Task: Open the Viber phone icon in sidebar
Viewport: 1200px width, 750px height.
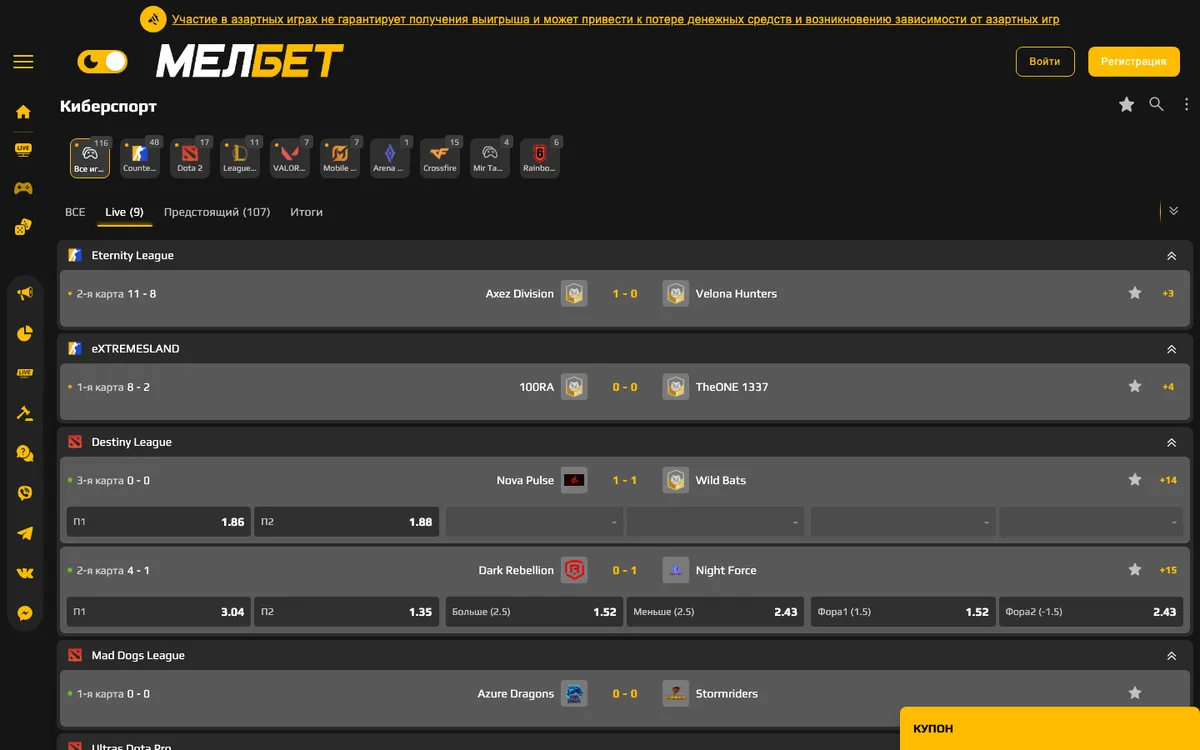Action: point(25,493)
